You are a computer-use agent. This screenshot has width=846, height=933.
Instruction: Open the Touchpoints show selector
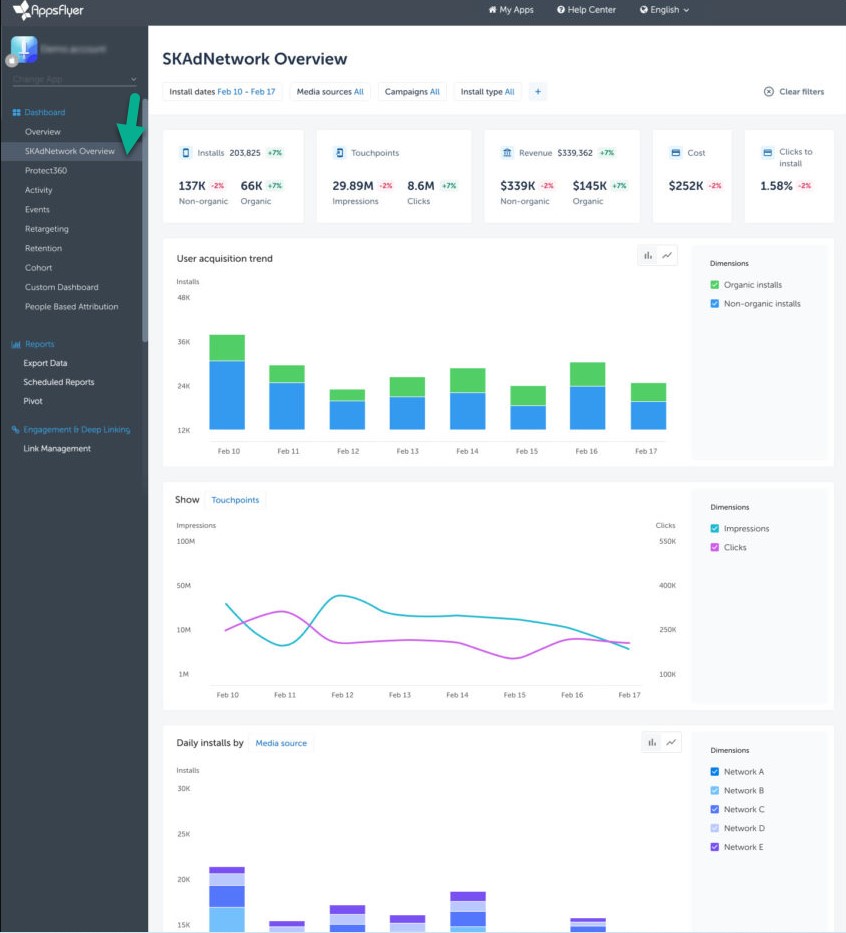coord(235,500)
